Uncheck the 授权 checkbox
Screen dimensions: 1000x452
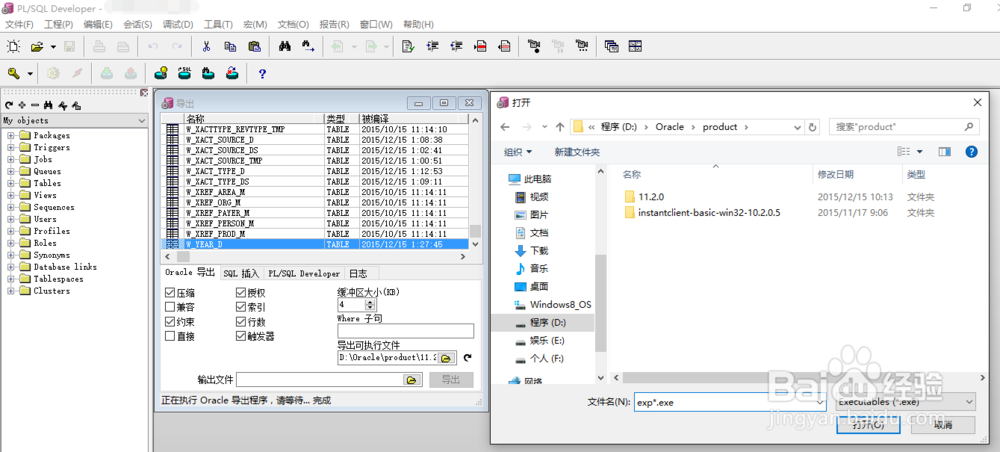point(240,293)
